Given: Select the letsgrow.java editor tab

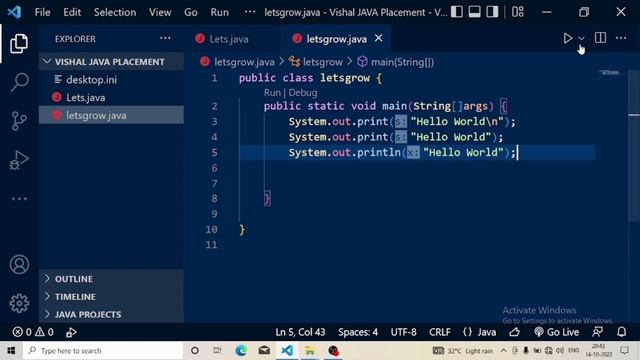Looking at the screenshot, I should click(x=336, y=39).
